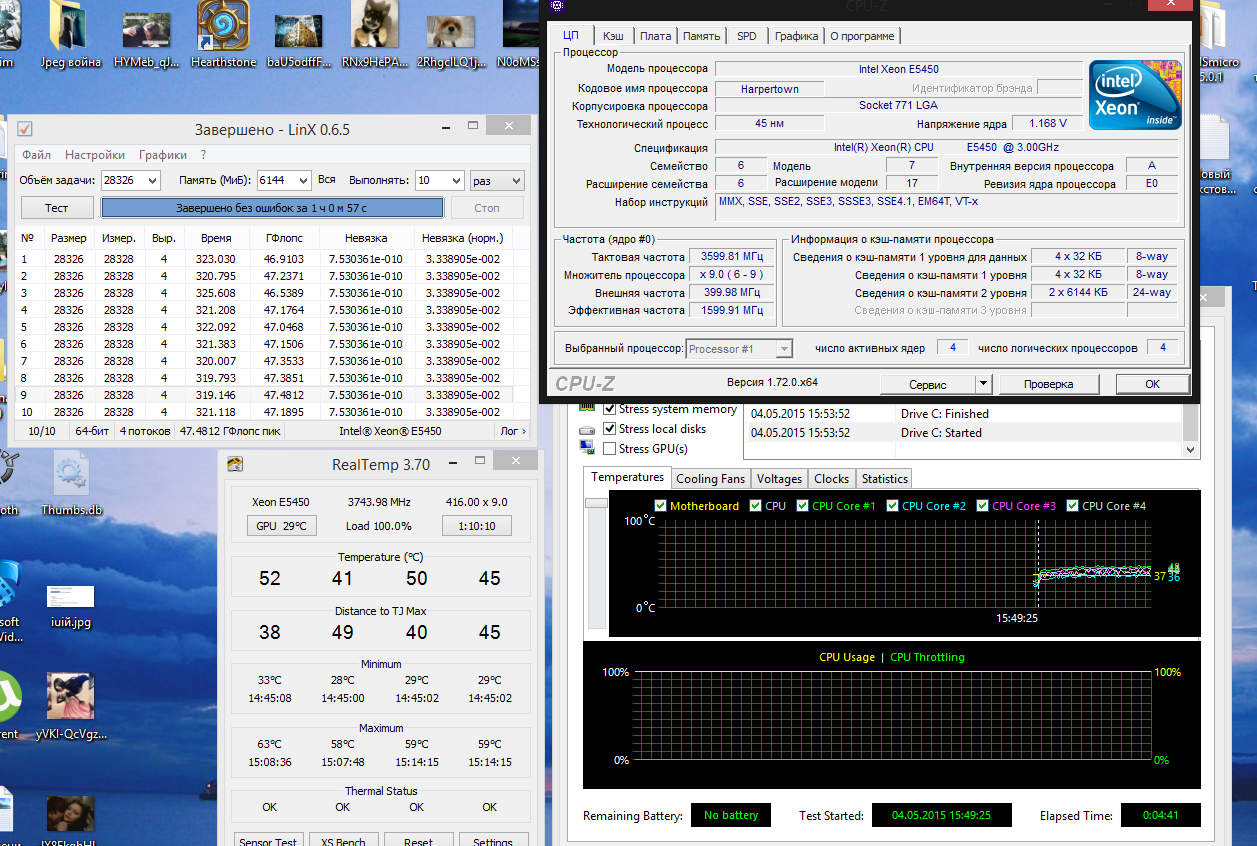Open the Thumbs.db file icon

(x=72, y=474)
